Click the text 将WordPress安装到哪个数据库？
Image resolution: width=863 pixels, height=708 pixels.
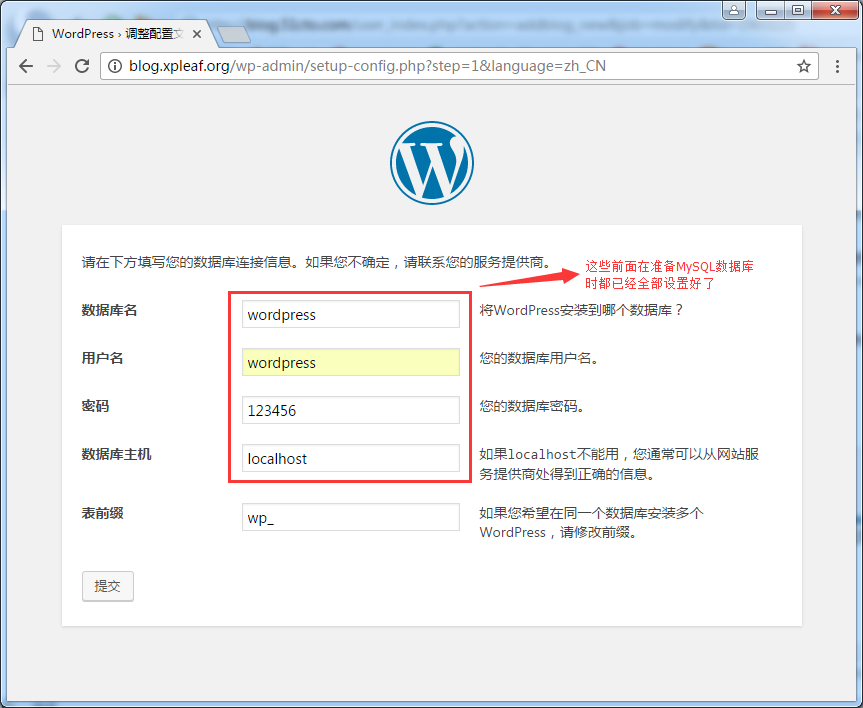[581, 310]
